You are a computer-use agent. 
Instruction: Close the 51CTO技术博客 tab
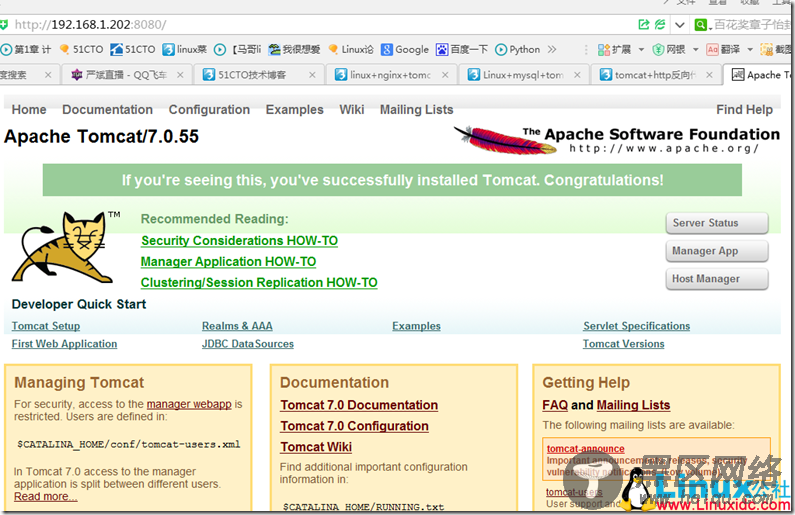[x=312, y=75]
